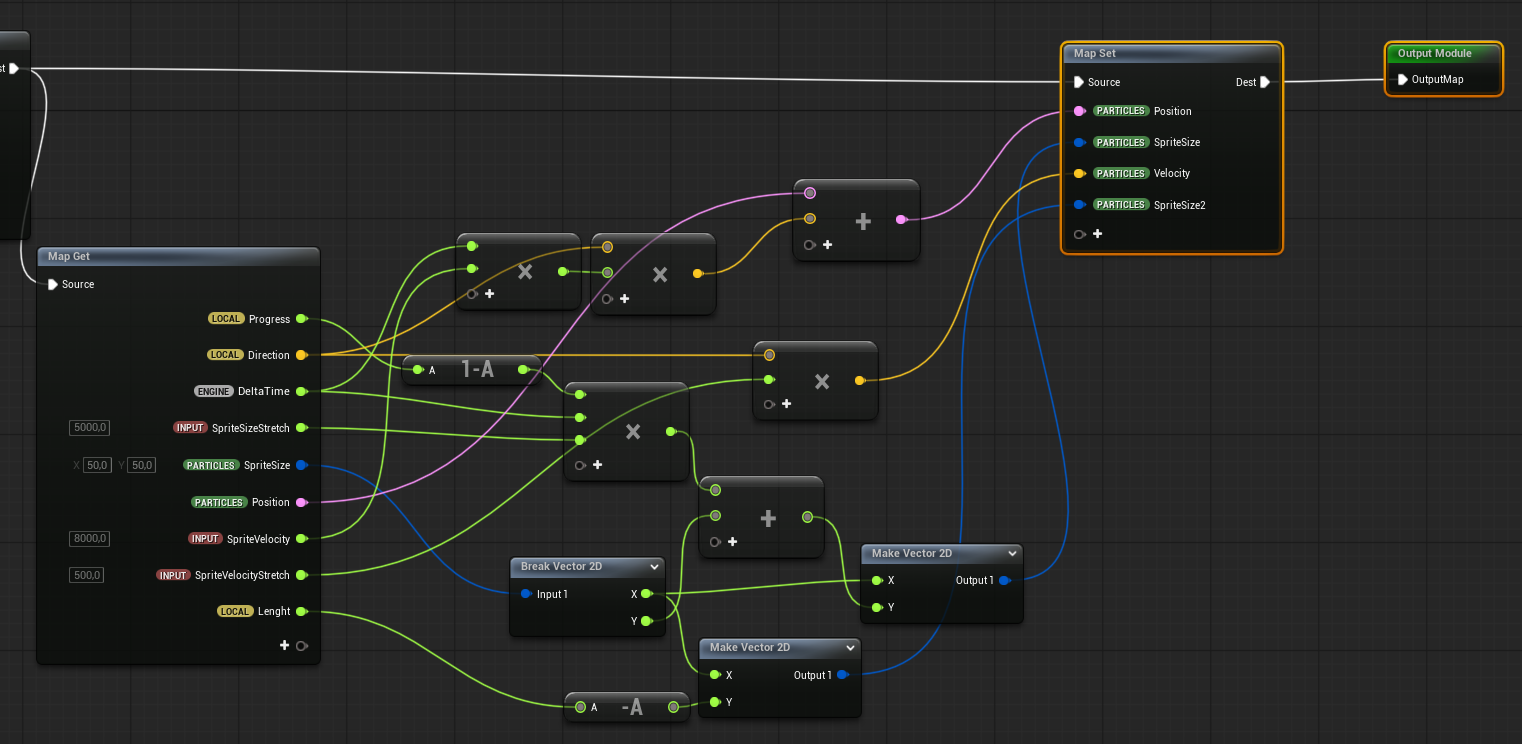
Task: Click the add pin plus on Map Get
Action: click(x=285, y=645)
